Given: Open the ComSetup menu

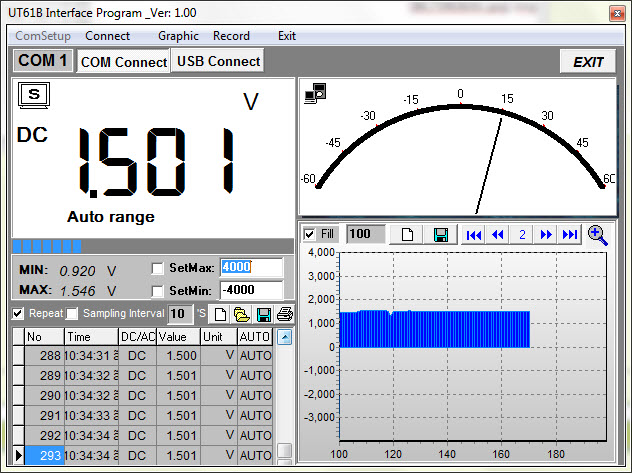Looking at the screenshot, I should (x=43, y=36).
